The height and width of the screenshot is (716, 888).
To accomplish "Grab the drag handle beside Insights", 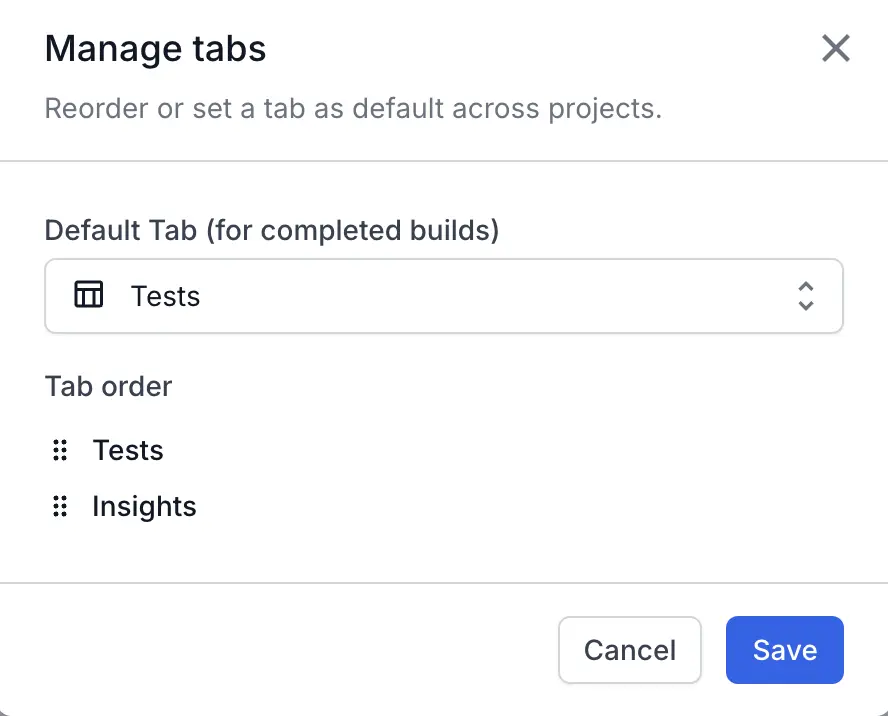I will 60,507.
